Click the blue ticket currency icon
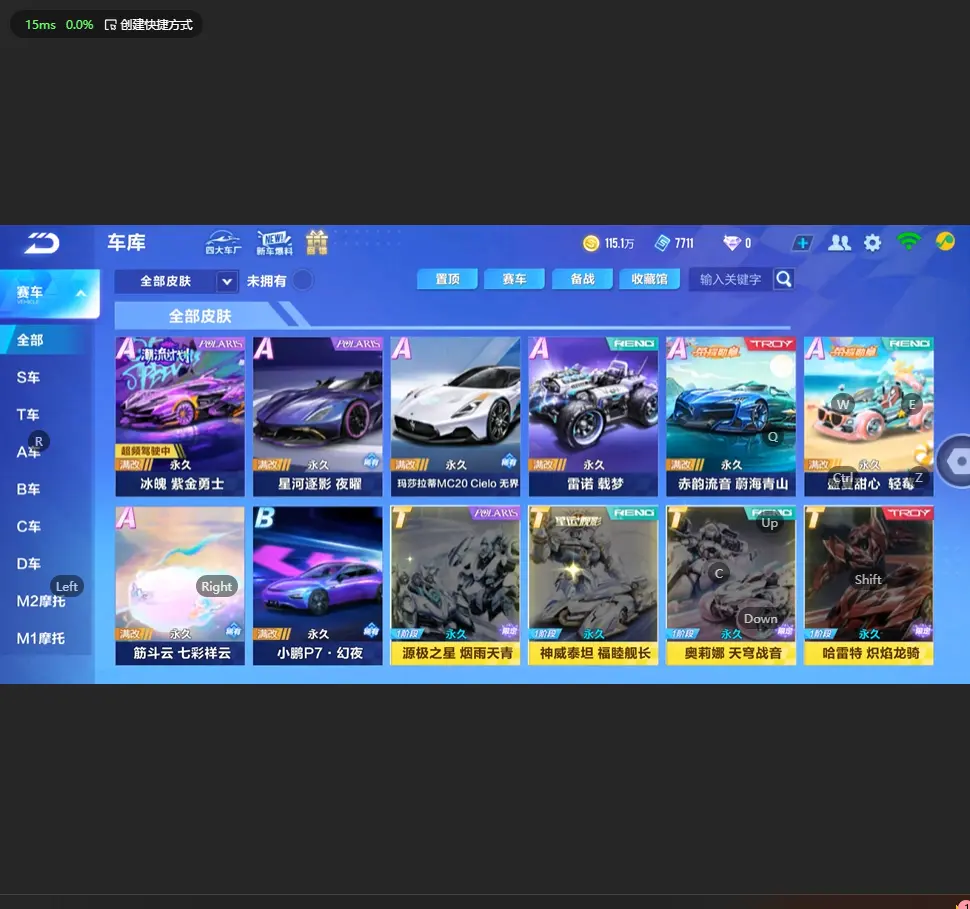The width and height of the screenshot is (970, 909). pyautogui.click(x=662, y=243)
